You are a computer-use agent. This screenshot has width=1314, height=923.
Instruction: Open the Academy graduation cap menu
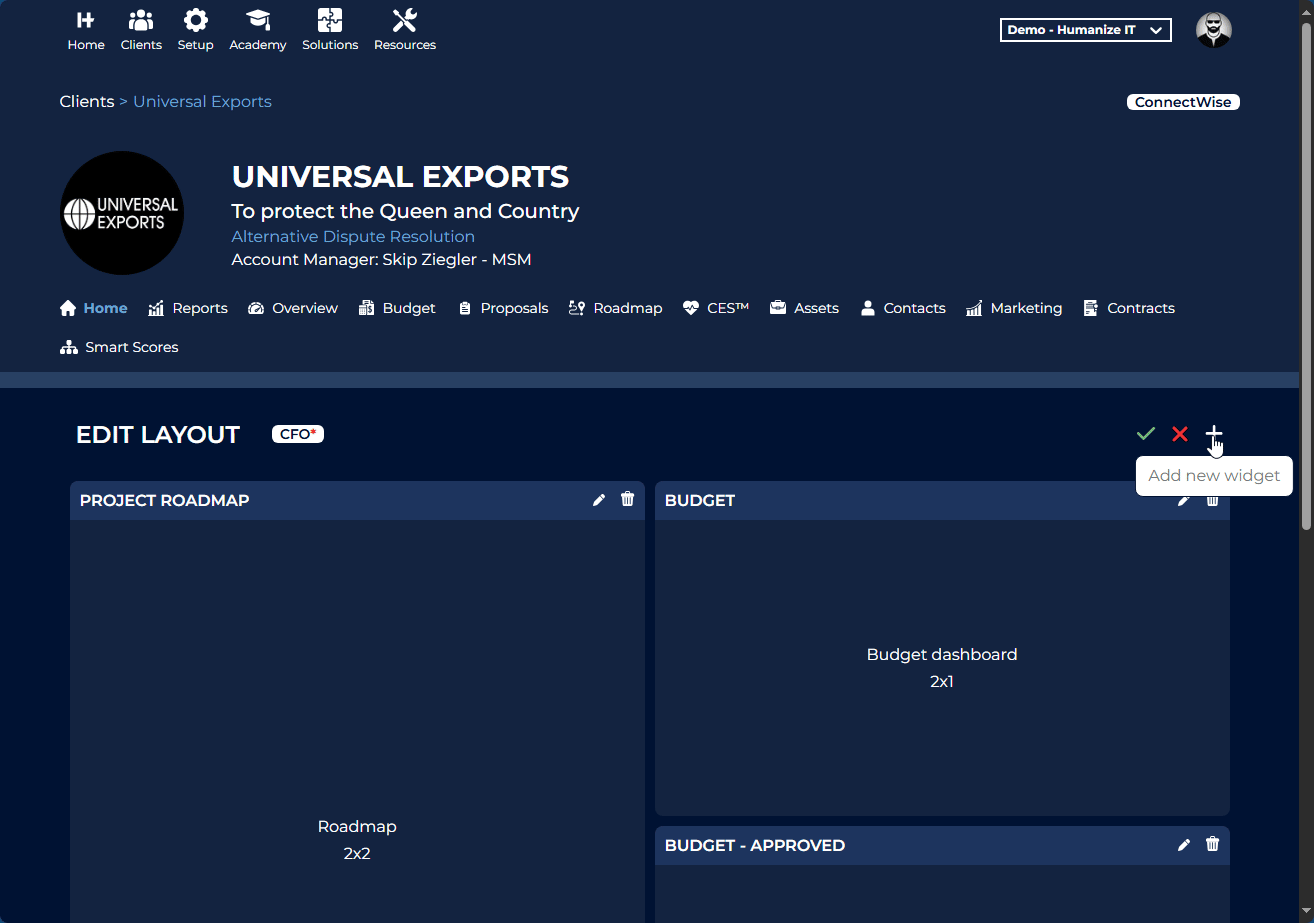click(x=258, y=30)
